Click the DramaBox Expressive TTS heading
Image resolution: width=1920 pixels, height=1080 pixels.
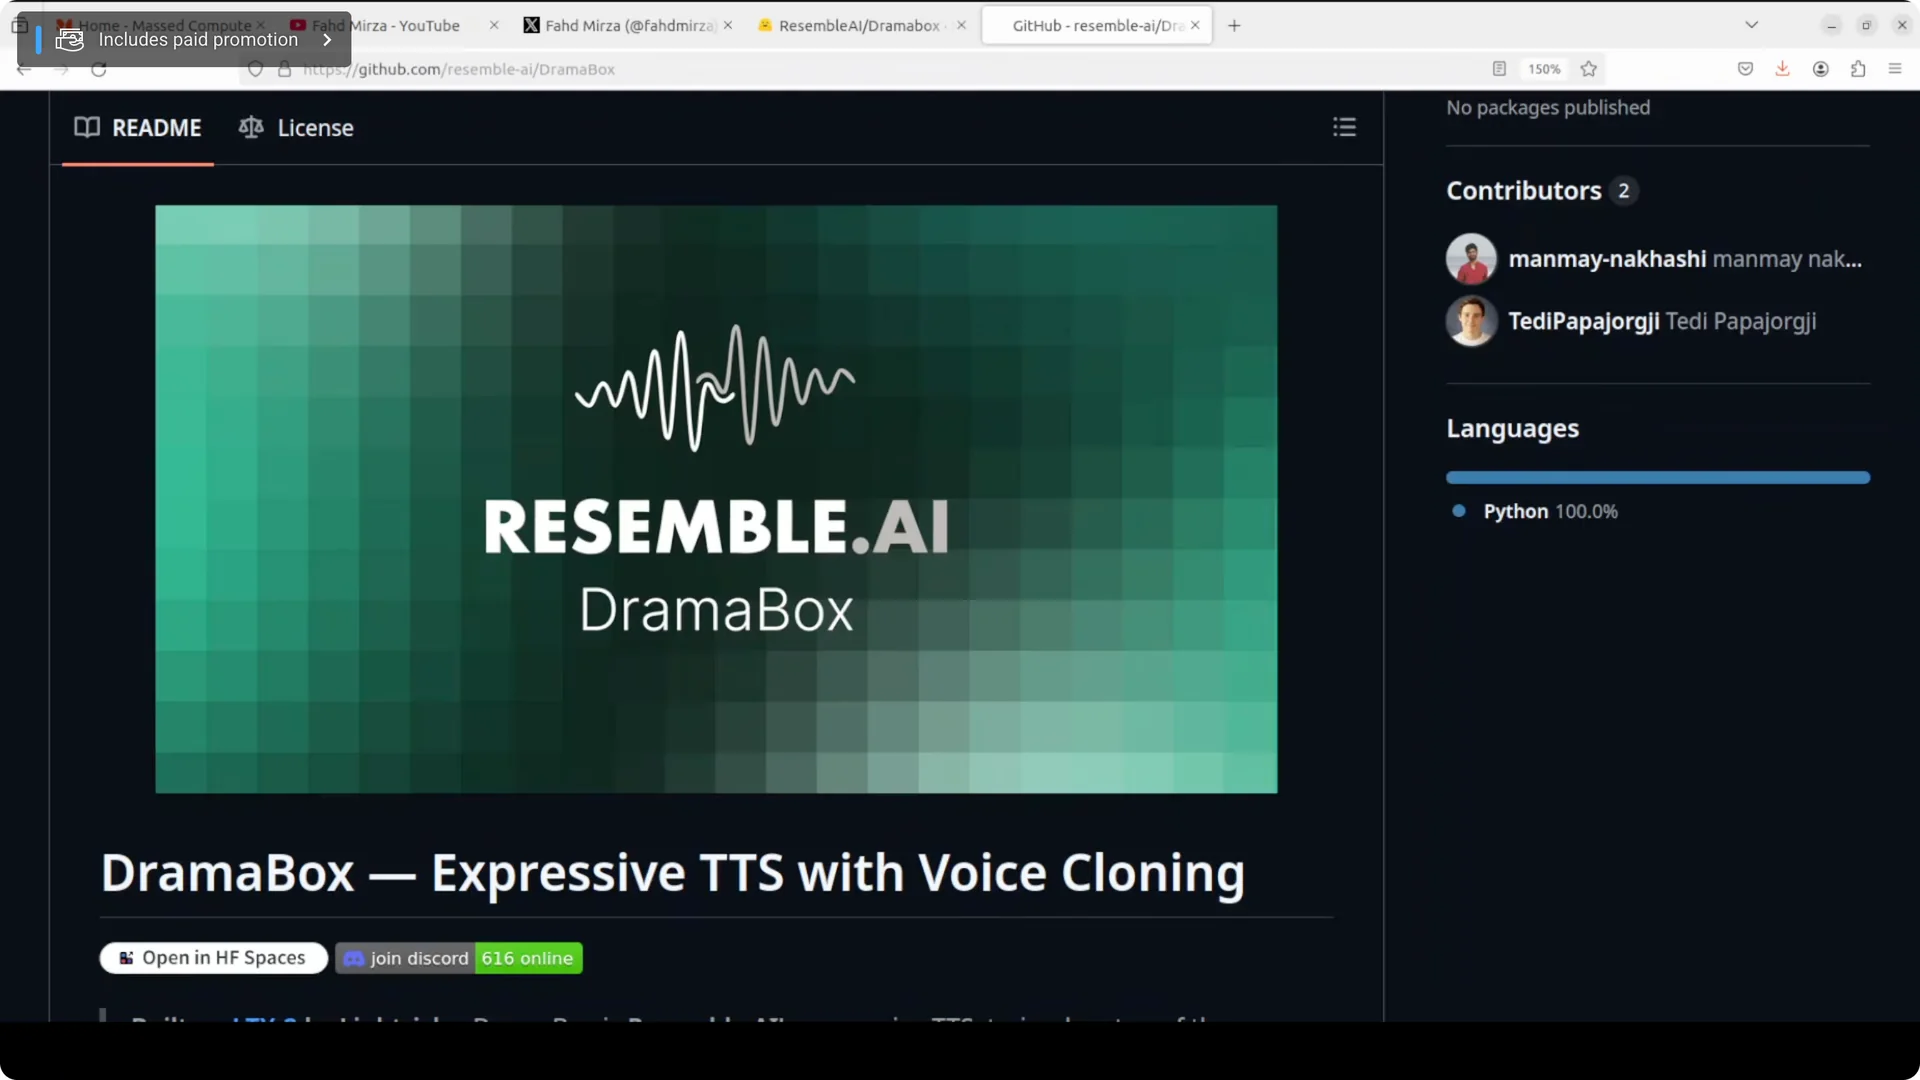[x=673, y=873]
